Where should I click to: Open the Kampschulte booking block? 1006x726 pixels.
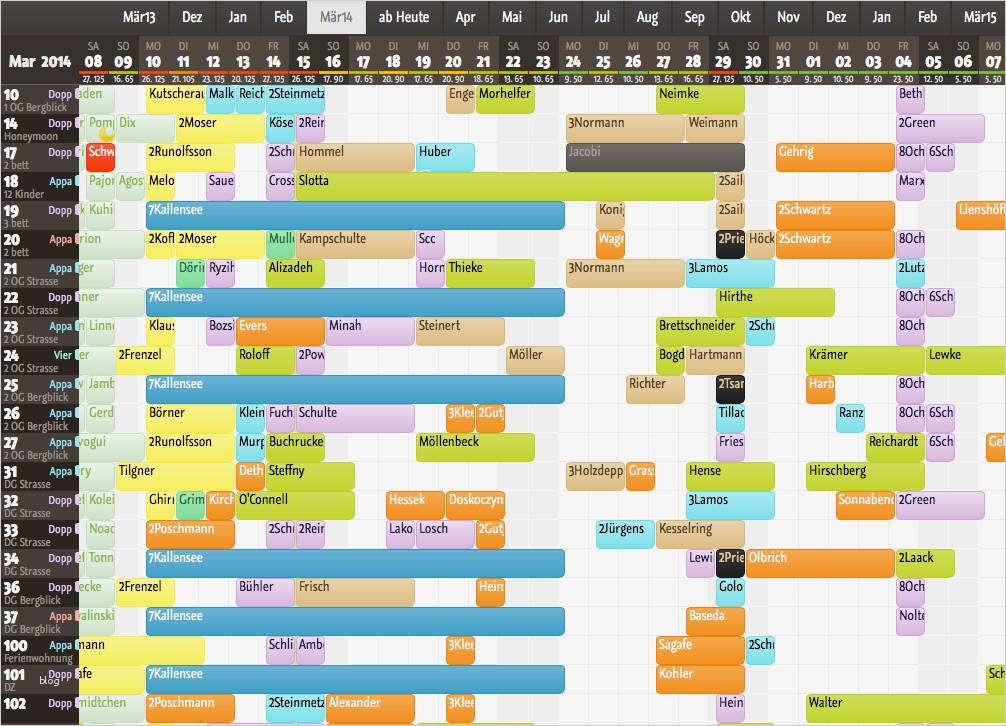355,244
